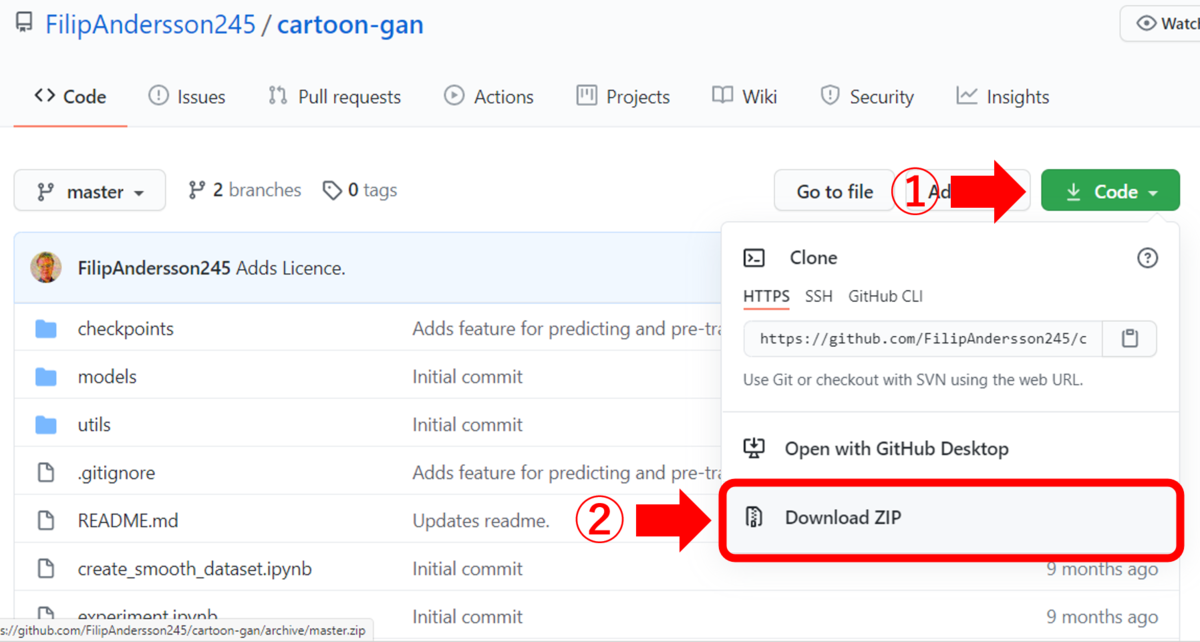Image resolution: width=1200 pixels, height=642 pixels.
Task: Click the .gitignore file icon
Action: click(x=46, y=473)
